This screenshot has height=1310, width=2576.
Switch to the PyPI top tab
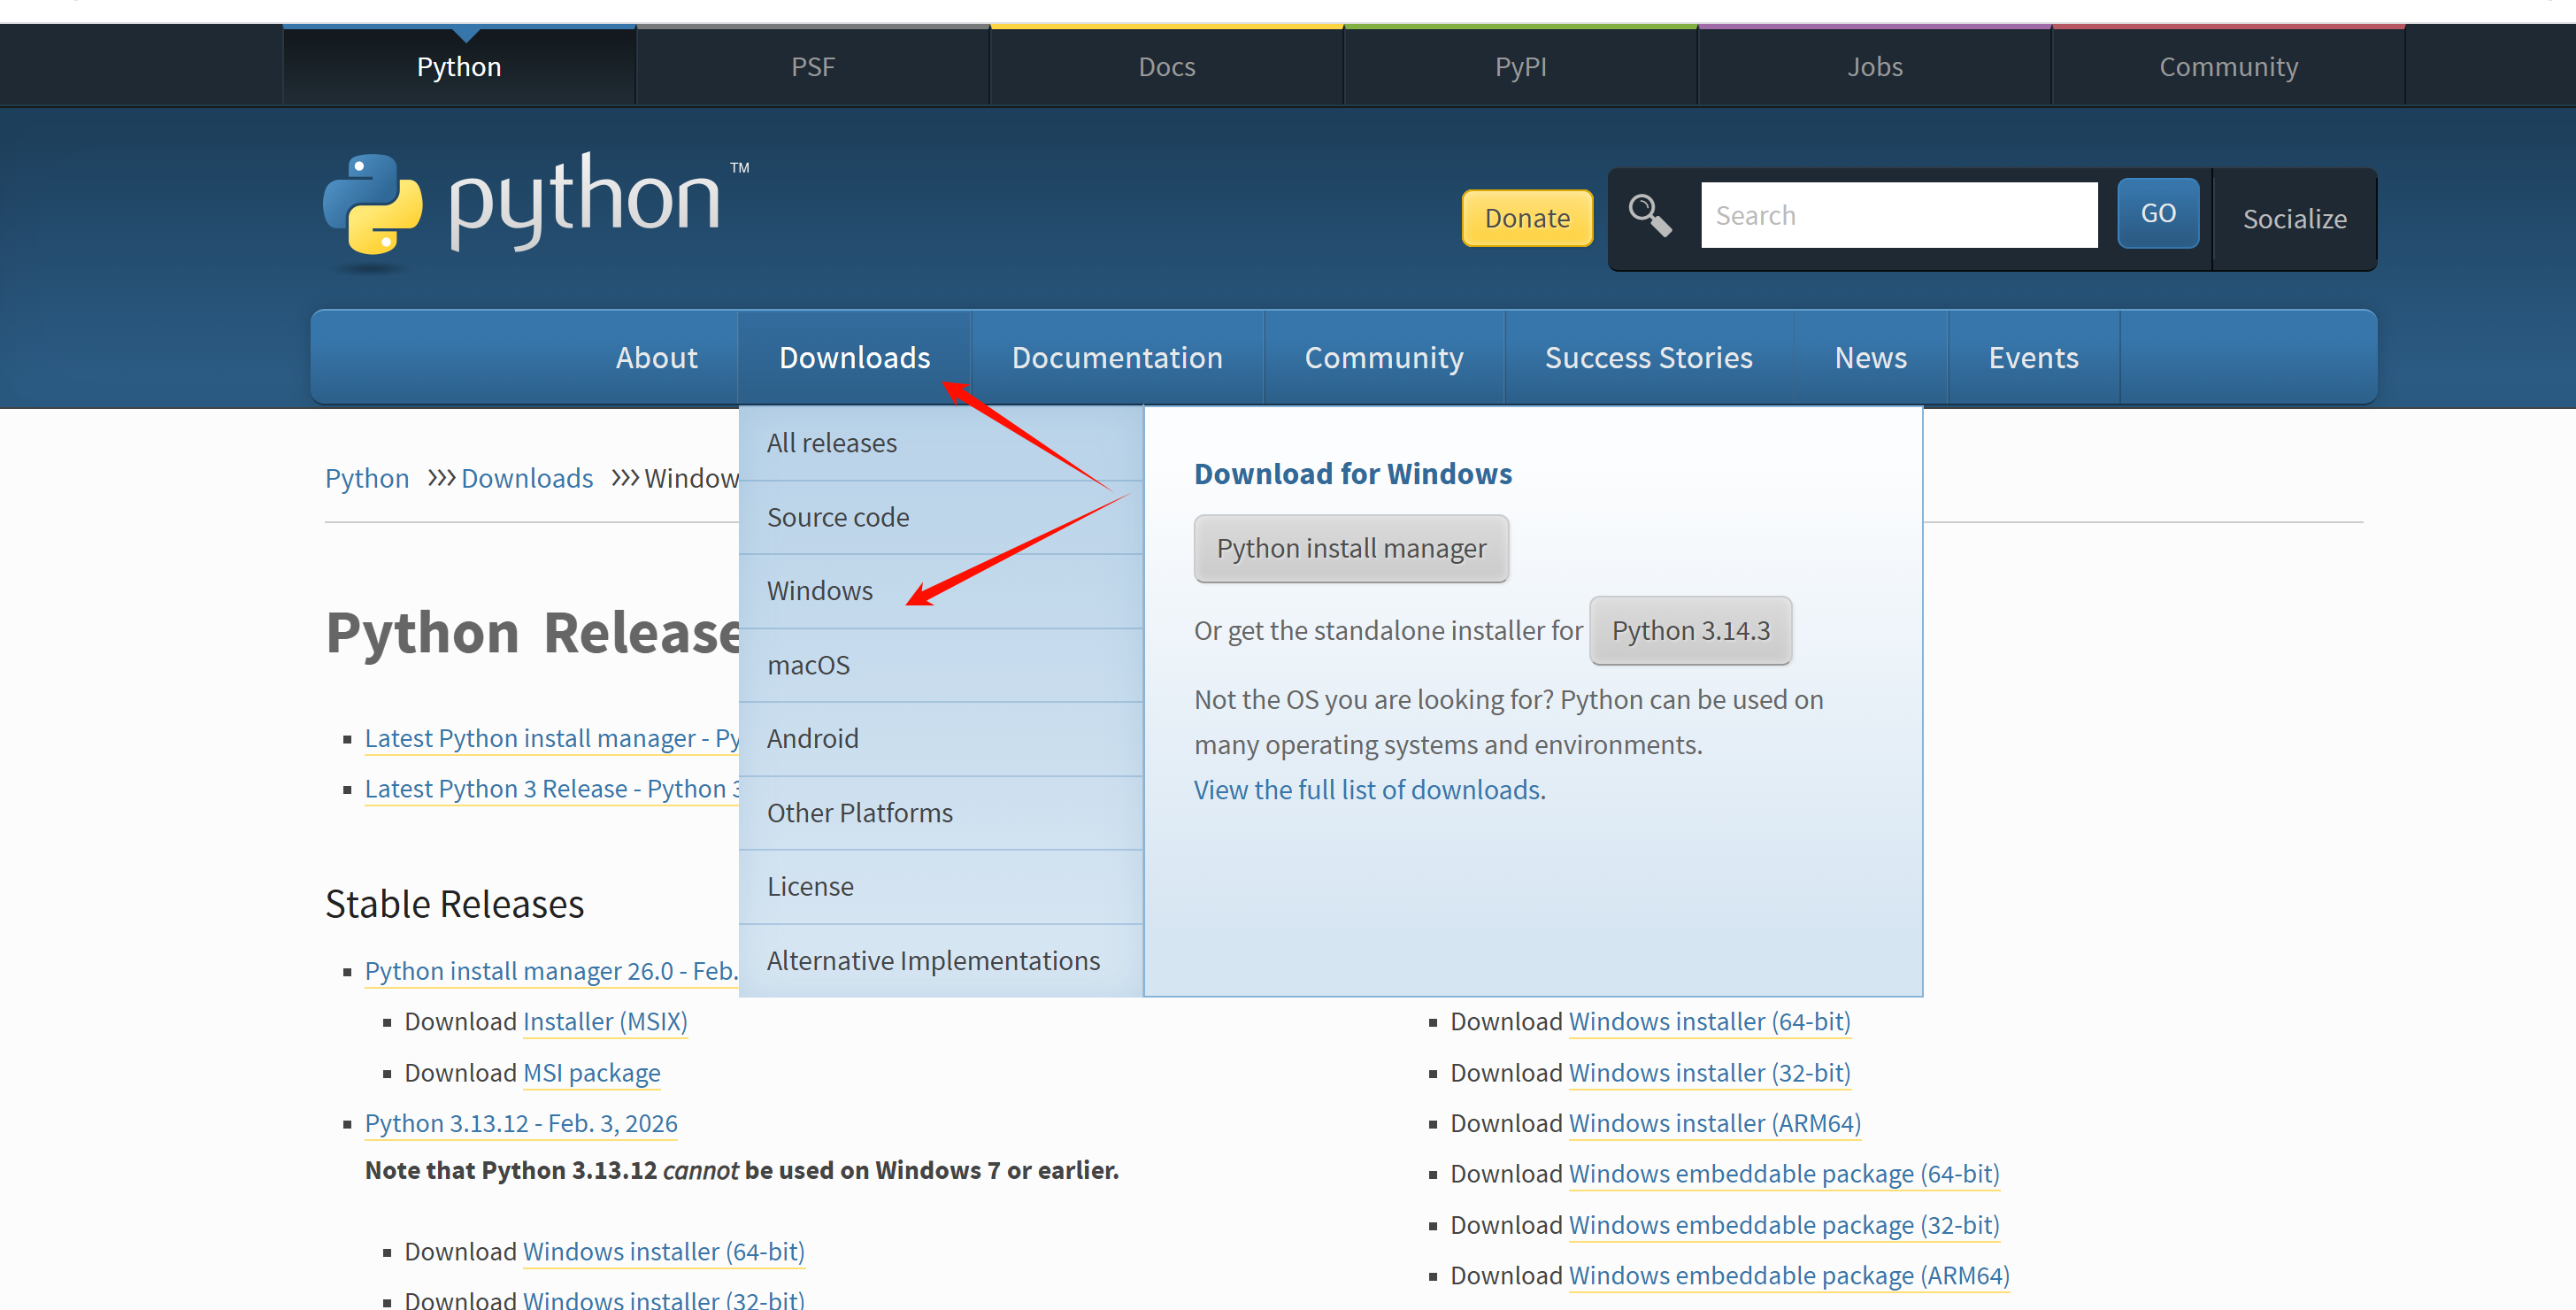tap(1520, 67)
